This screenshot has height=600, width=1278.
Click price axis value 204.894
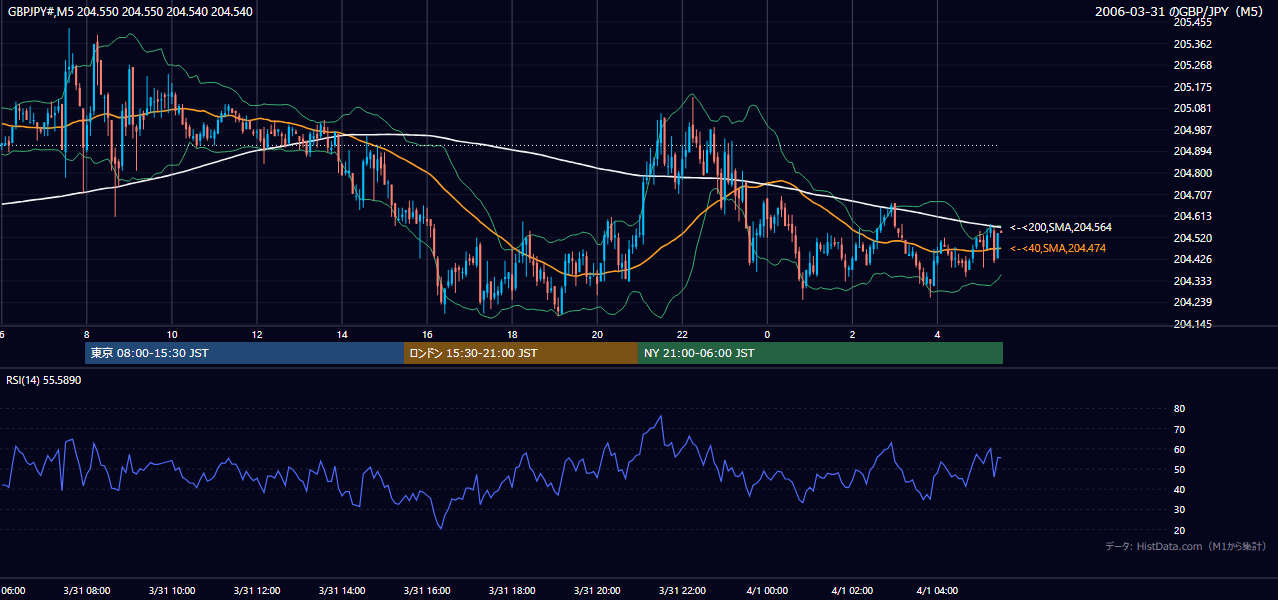[x=1192, y=151]
